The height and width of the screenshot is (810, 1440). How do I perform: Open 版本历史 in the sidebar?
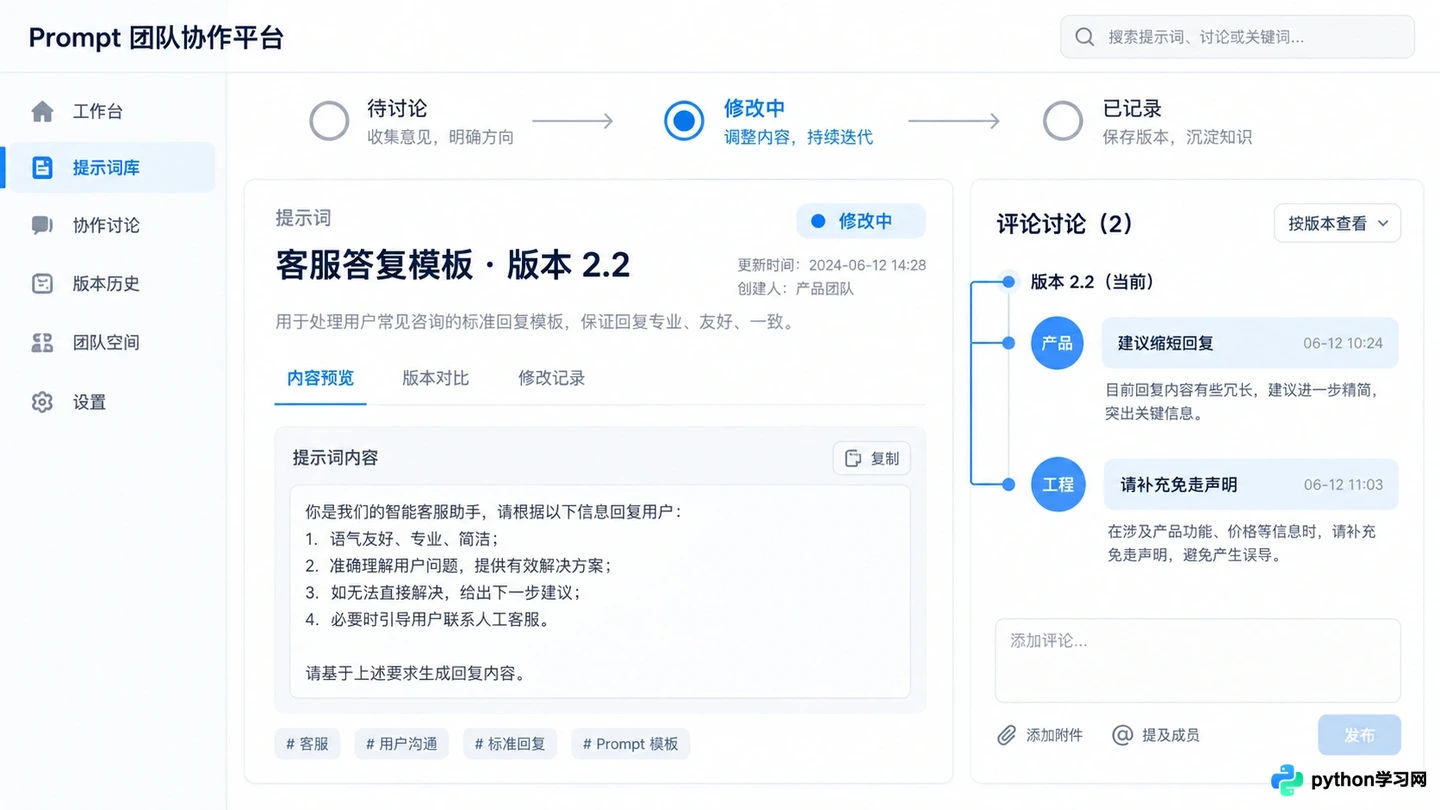click(x=110, y=283)
